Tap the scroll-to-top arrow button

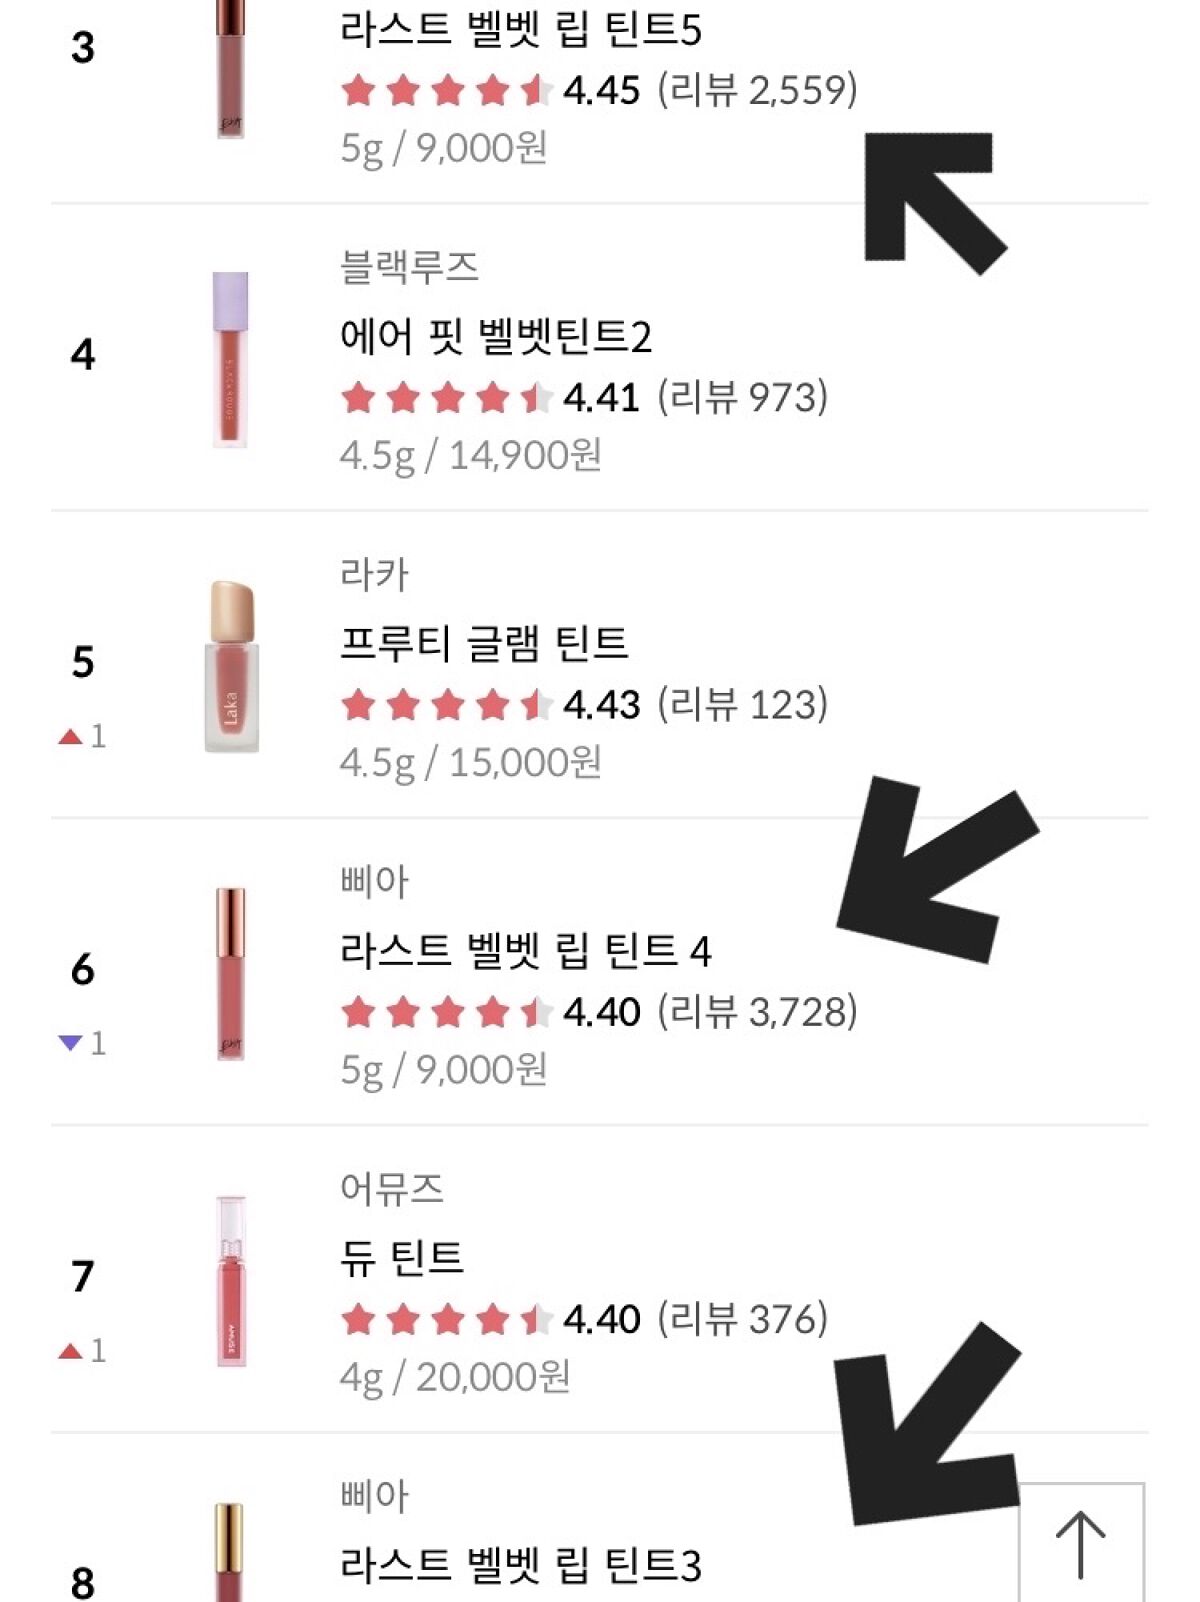[x=1081, y=1543]
